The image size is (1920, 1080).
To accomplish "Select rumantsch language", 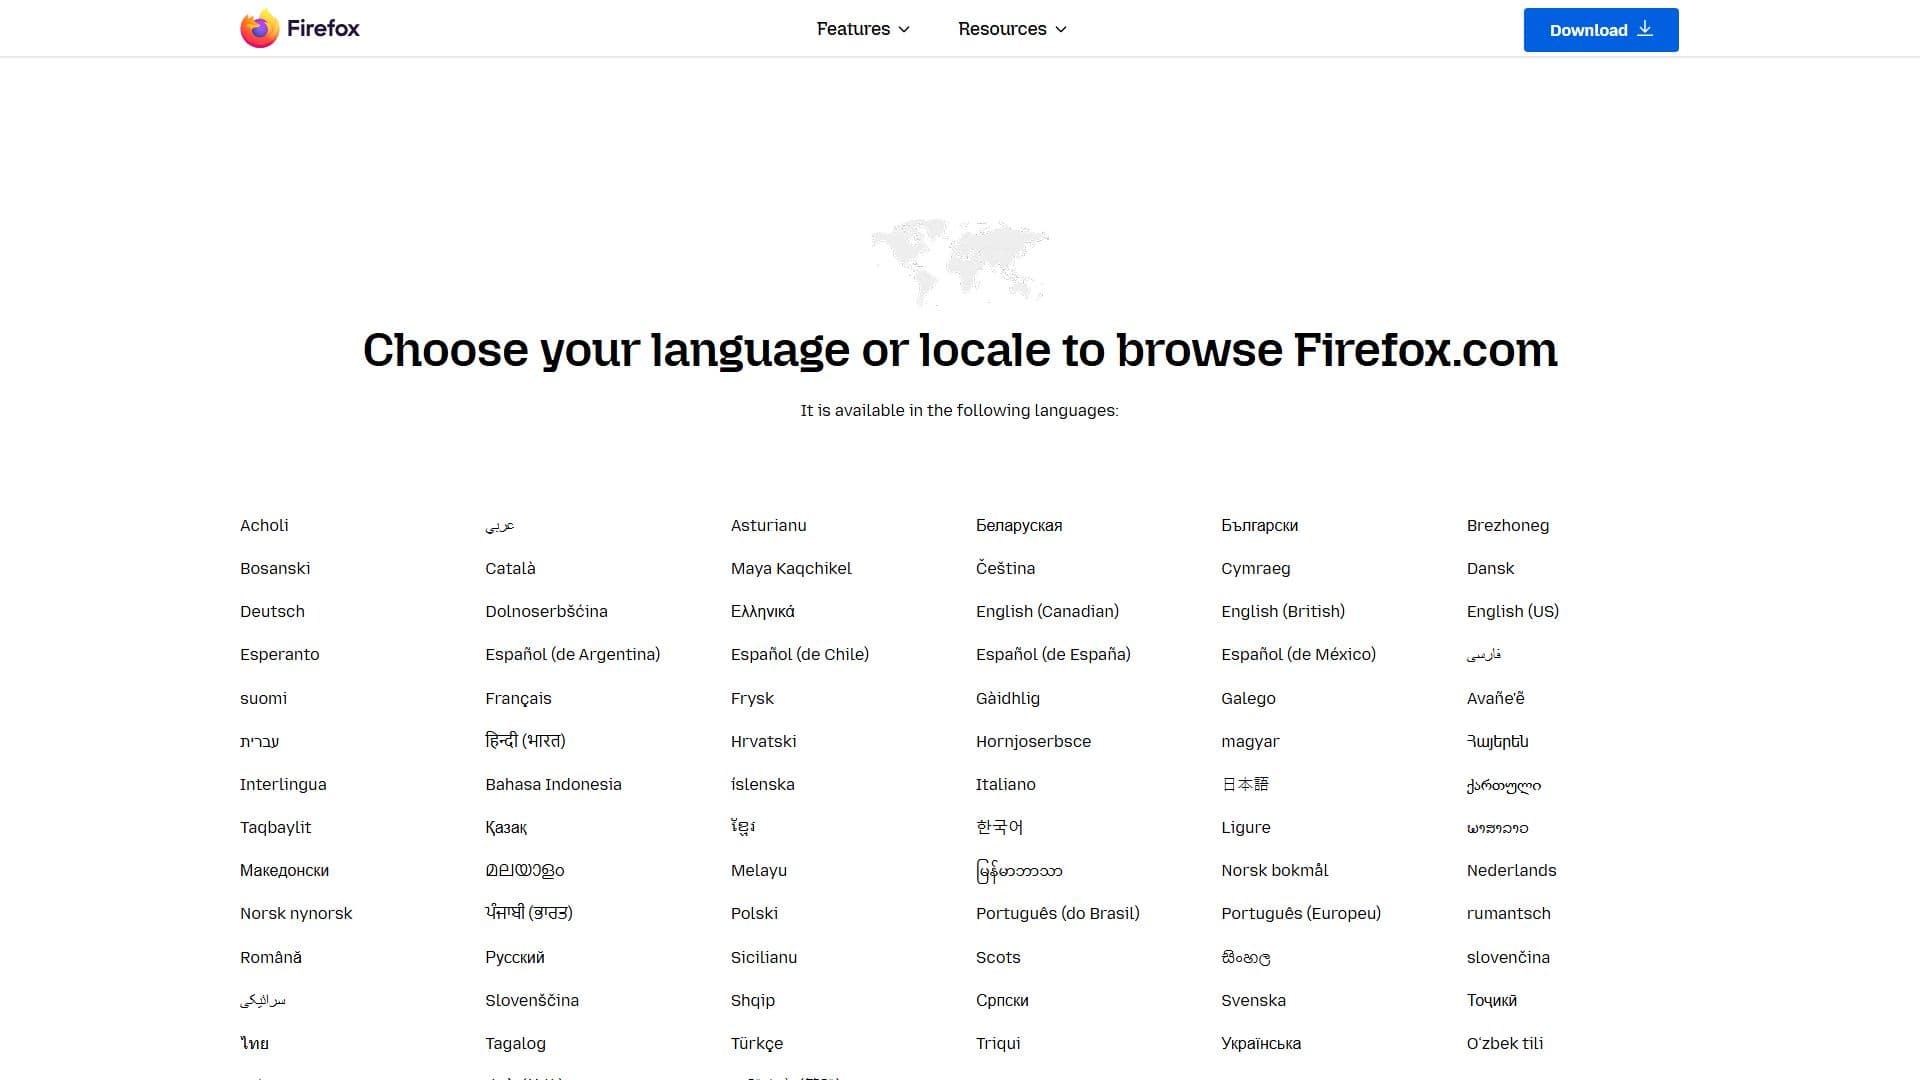I will click(1508, 913).
